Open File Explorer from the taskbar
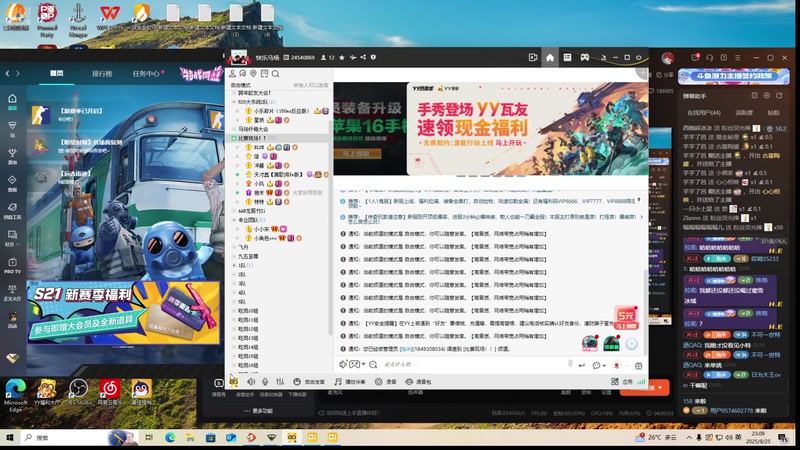The image size is (800, 450). (190, 438)
